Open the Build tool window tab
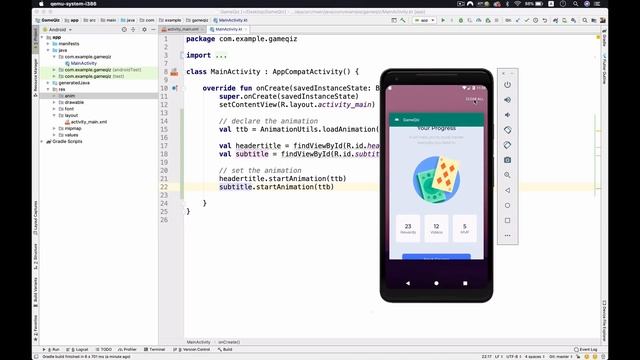This screenshot has width=640, height=360. pos(224,349)
